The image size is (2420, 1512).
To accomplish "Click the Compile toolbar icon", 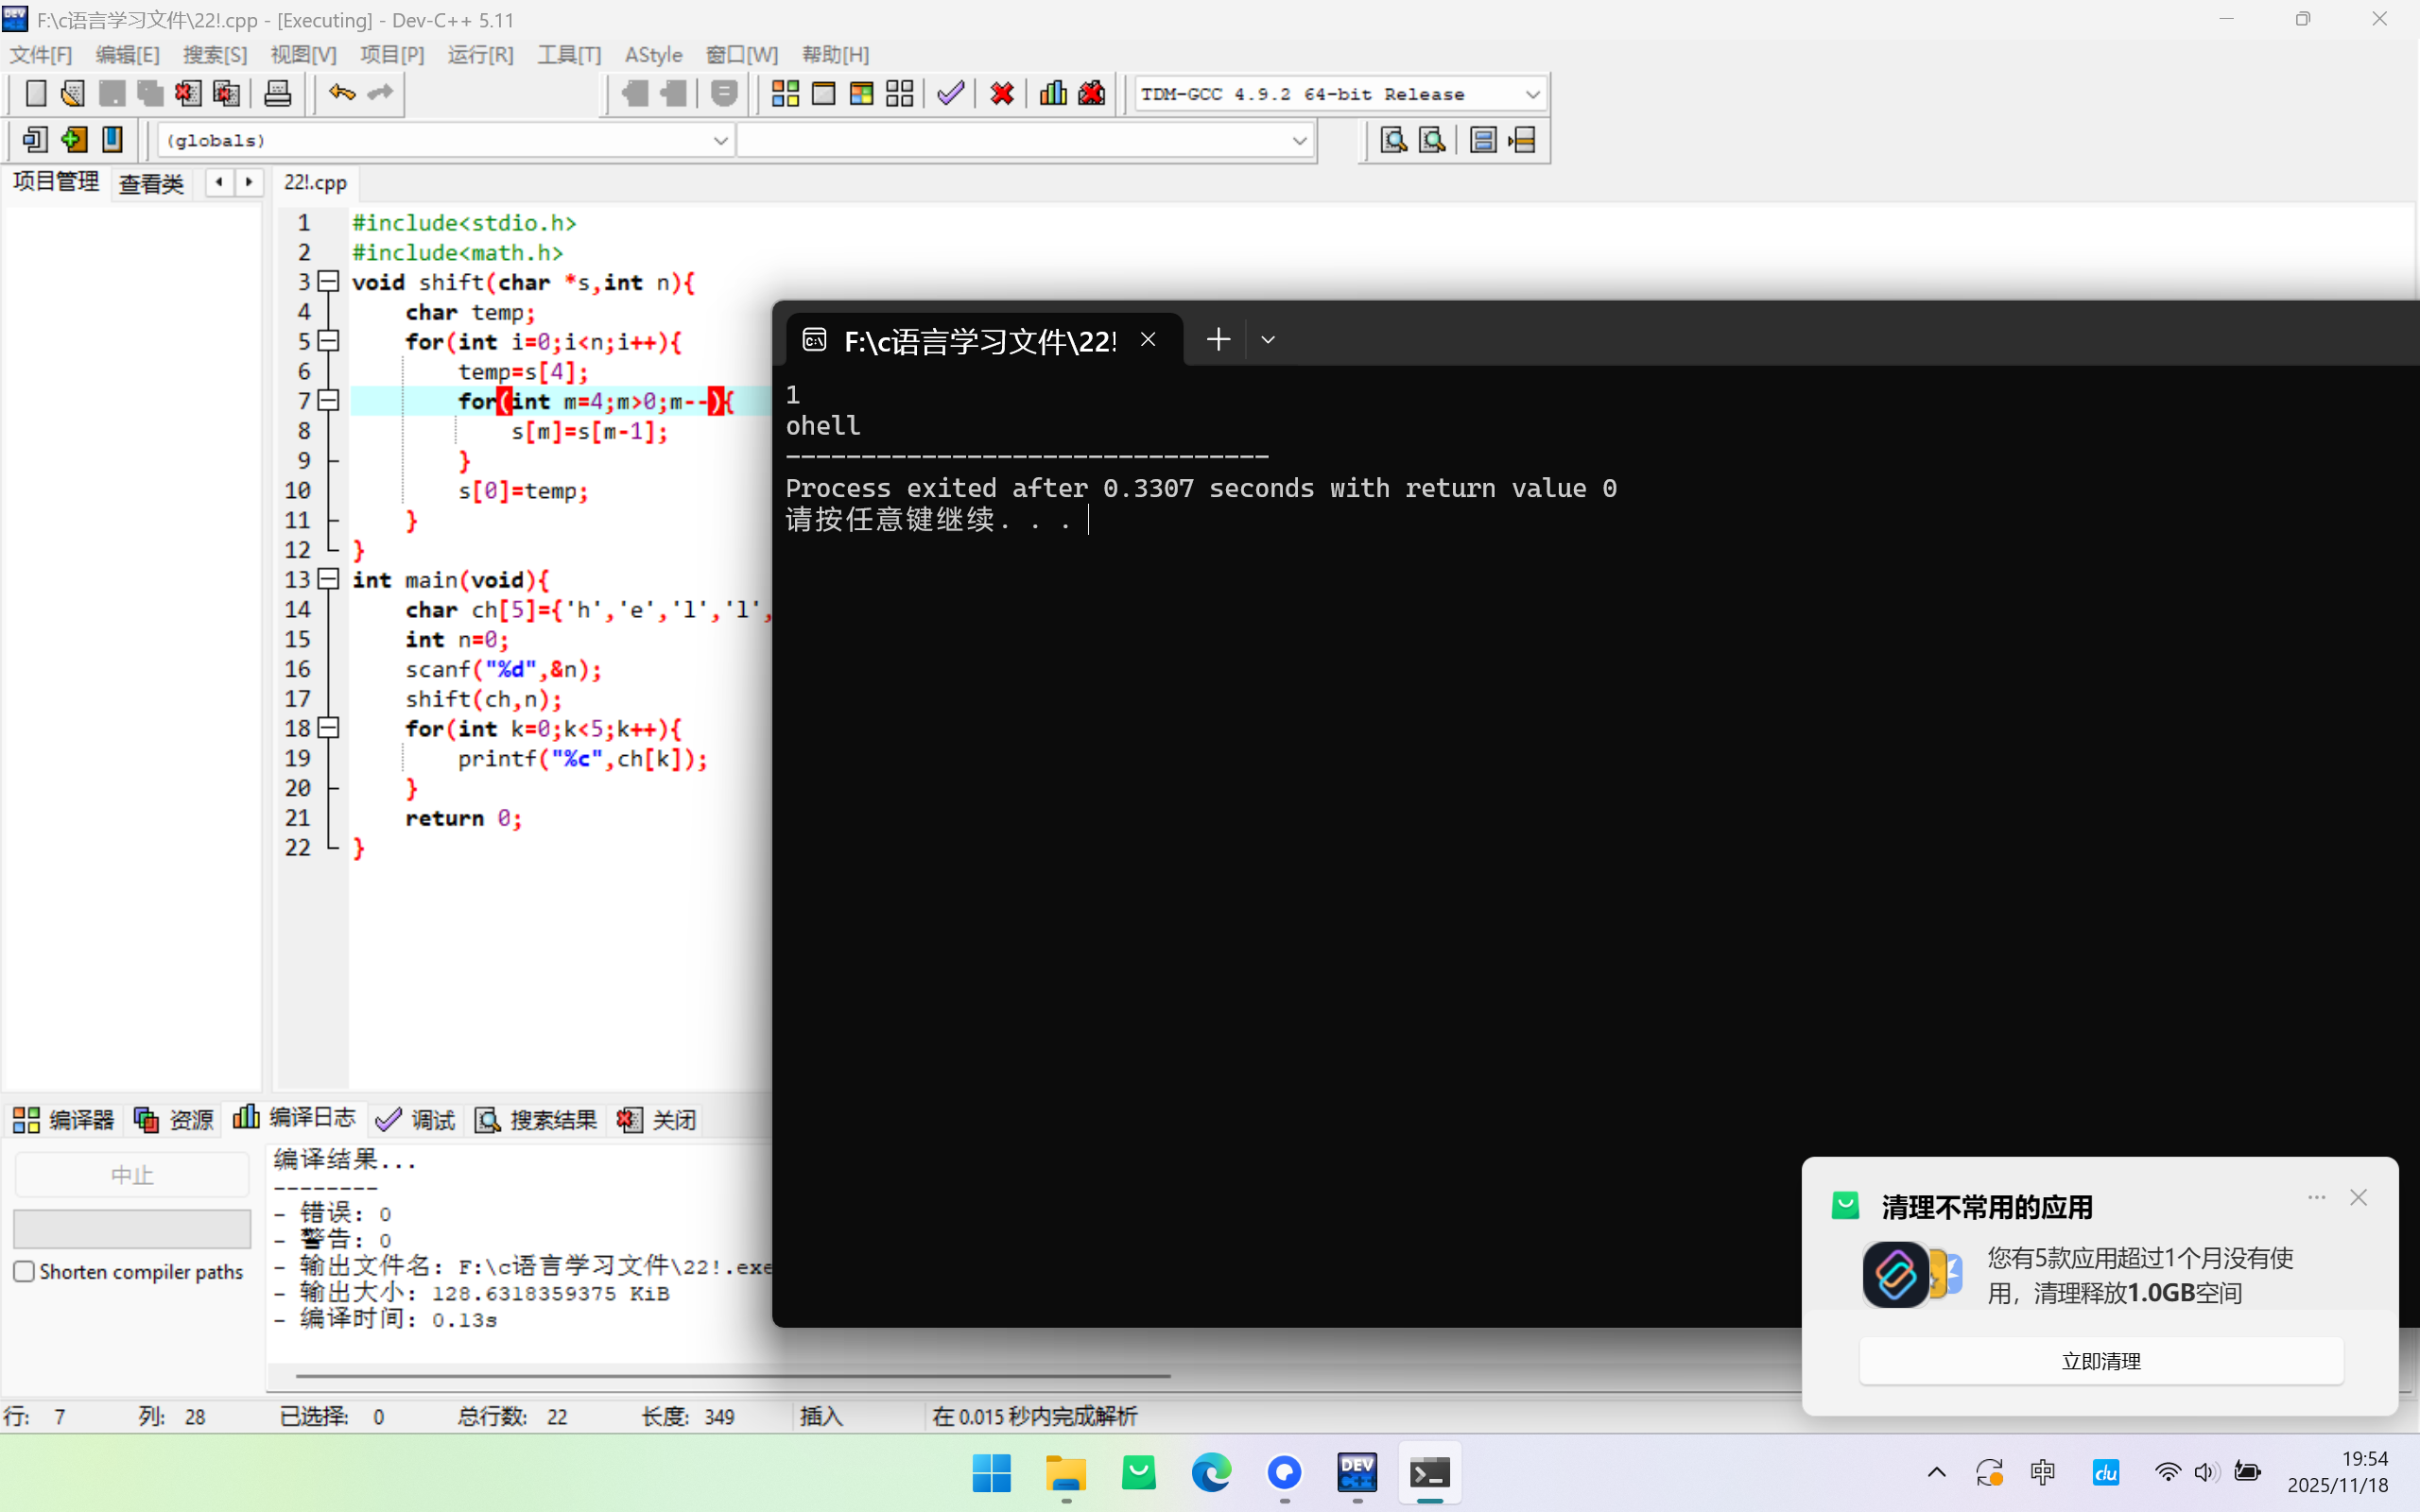I will click(785, 94).
